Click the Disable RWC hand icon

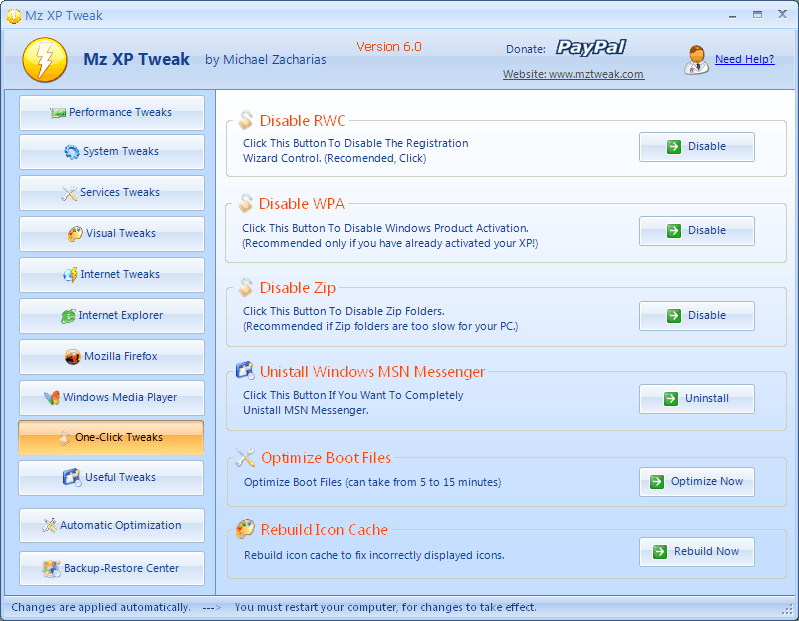[246, 120]
